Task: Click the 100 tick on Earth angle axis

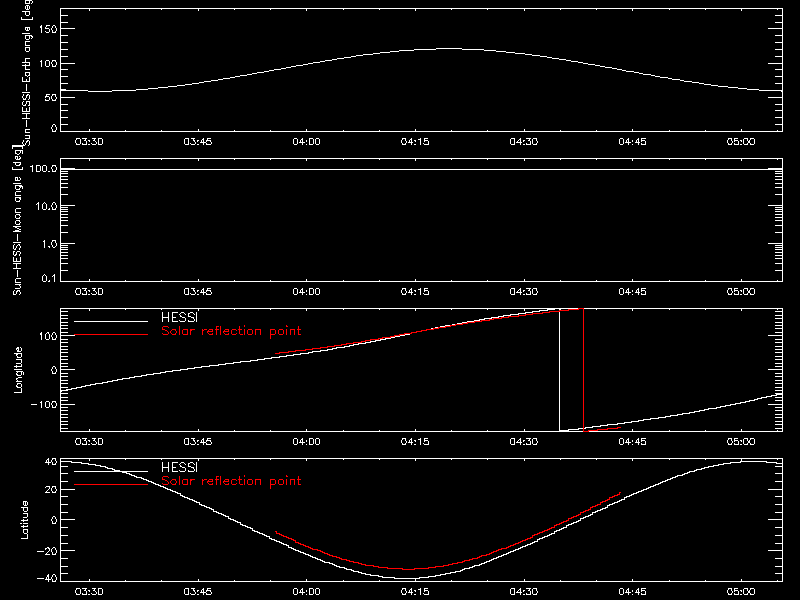Action: pyautogui.click(x=48, y=63)
